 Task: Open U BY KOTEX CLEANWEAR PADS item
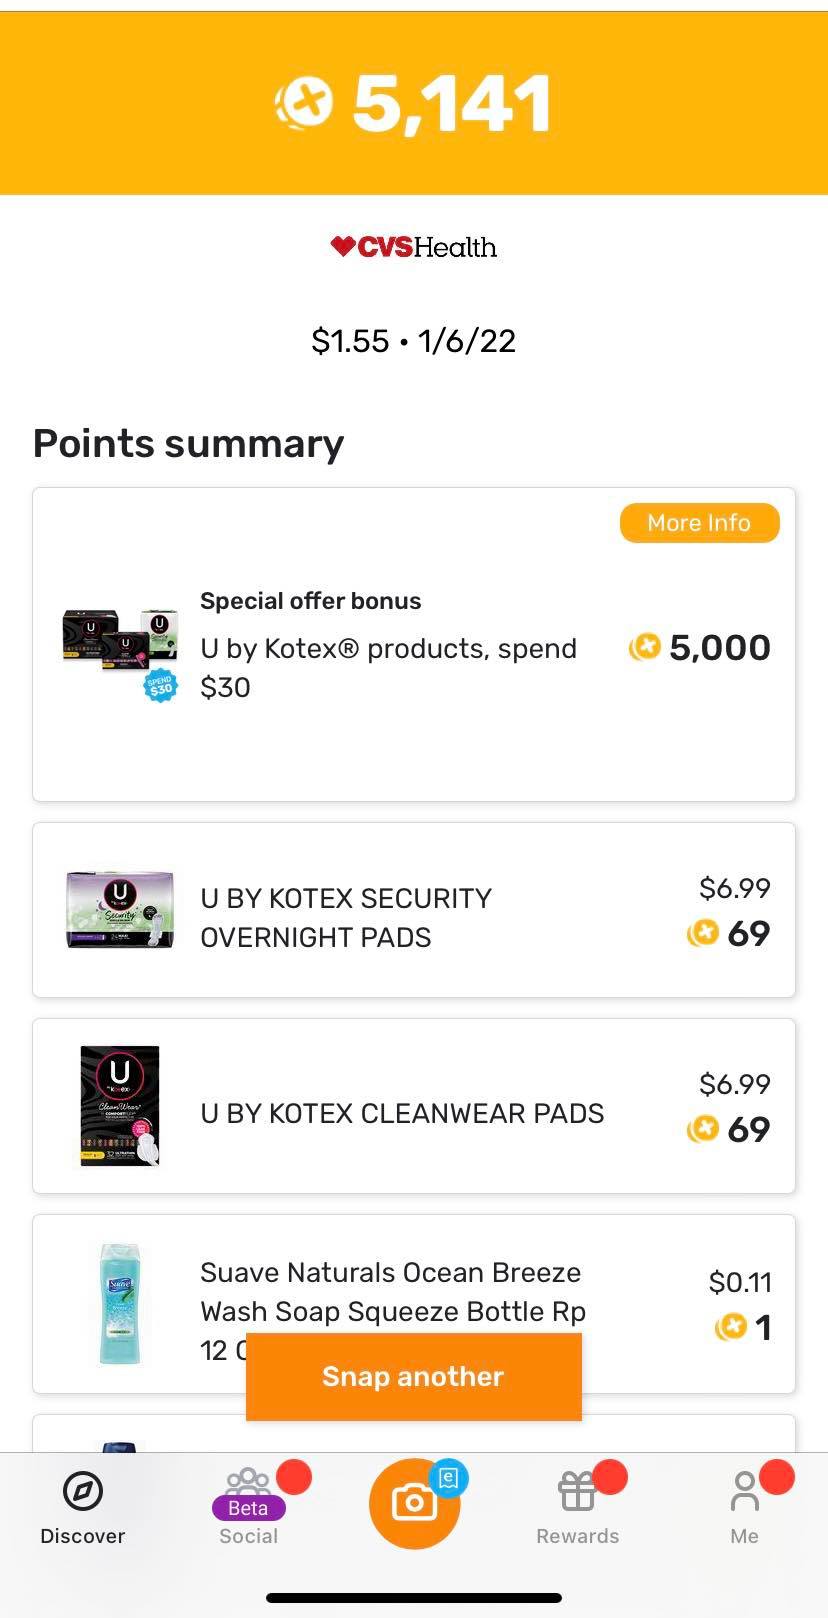402,1114
